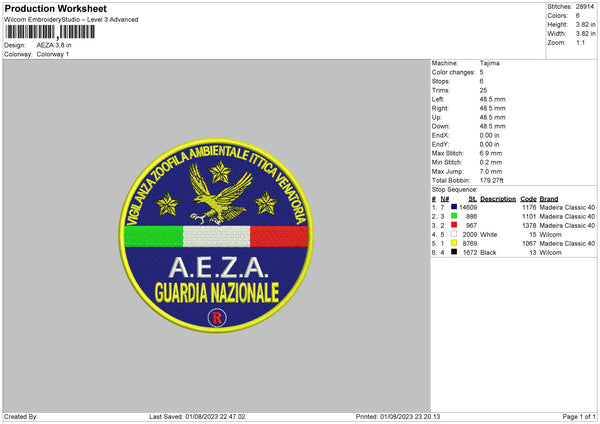
Task: Click the yellow thread swatch code 1067
Action: point(454,243)
